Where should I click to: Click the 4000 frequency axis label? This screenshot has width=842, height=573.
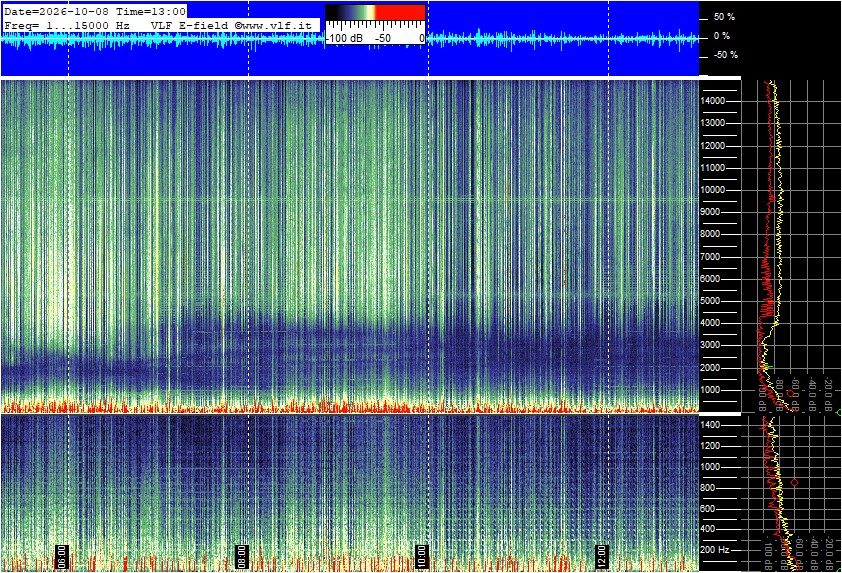point(710,323)
